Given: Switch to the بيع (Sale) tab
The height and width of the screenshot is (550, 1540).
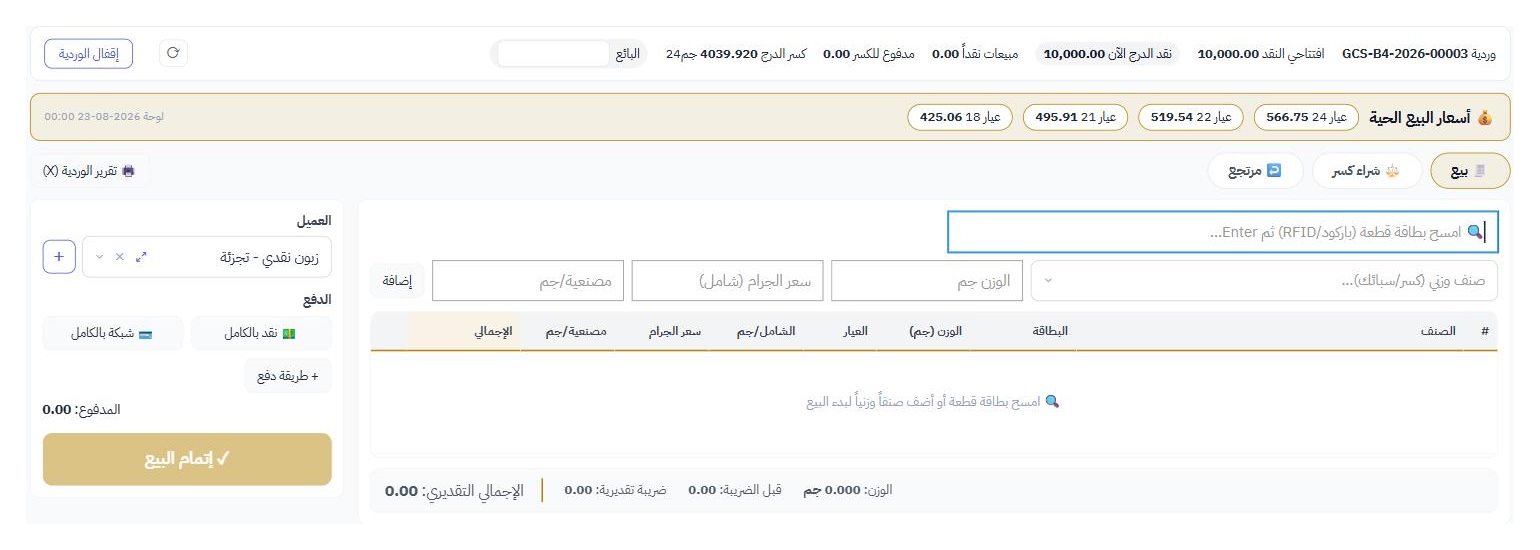Looking at the screenshot, I should pos(1470,171).
